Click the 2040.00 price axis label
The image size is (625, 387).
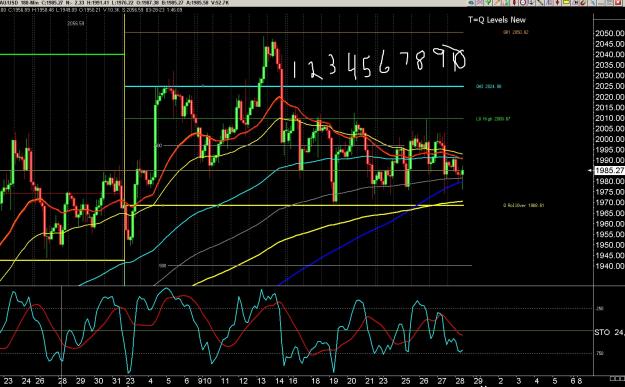click(609, 55)
